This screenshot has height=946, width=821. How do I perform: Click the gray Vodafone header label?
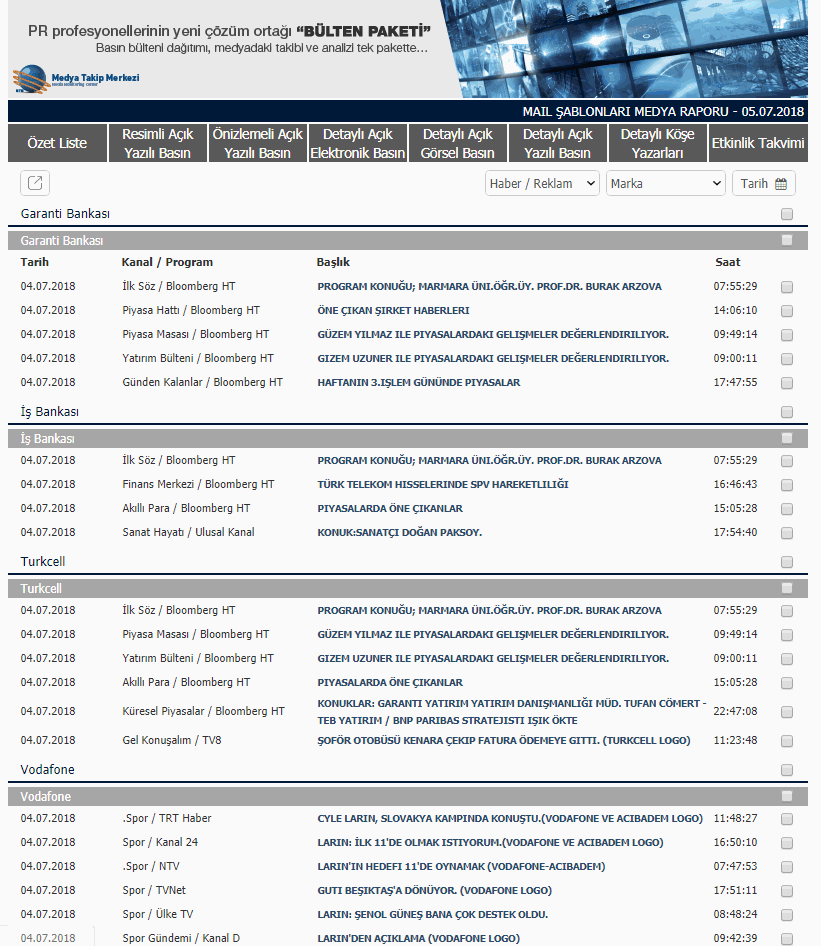pyautogui.click(x=46, y=797)
